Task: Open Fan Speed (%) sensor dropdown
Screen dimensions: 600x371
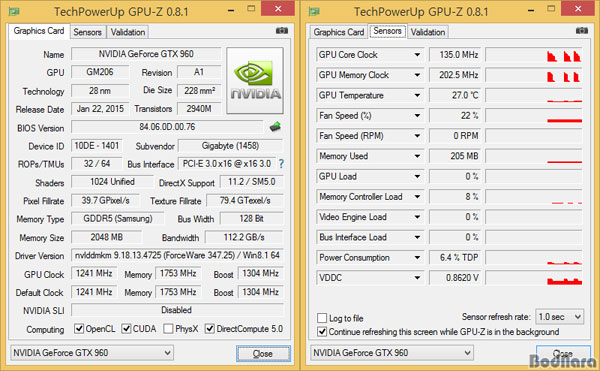Action: (417, 116)
